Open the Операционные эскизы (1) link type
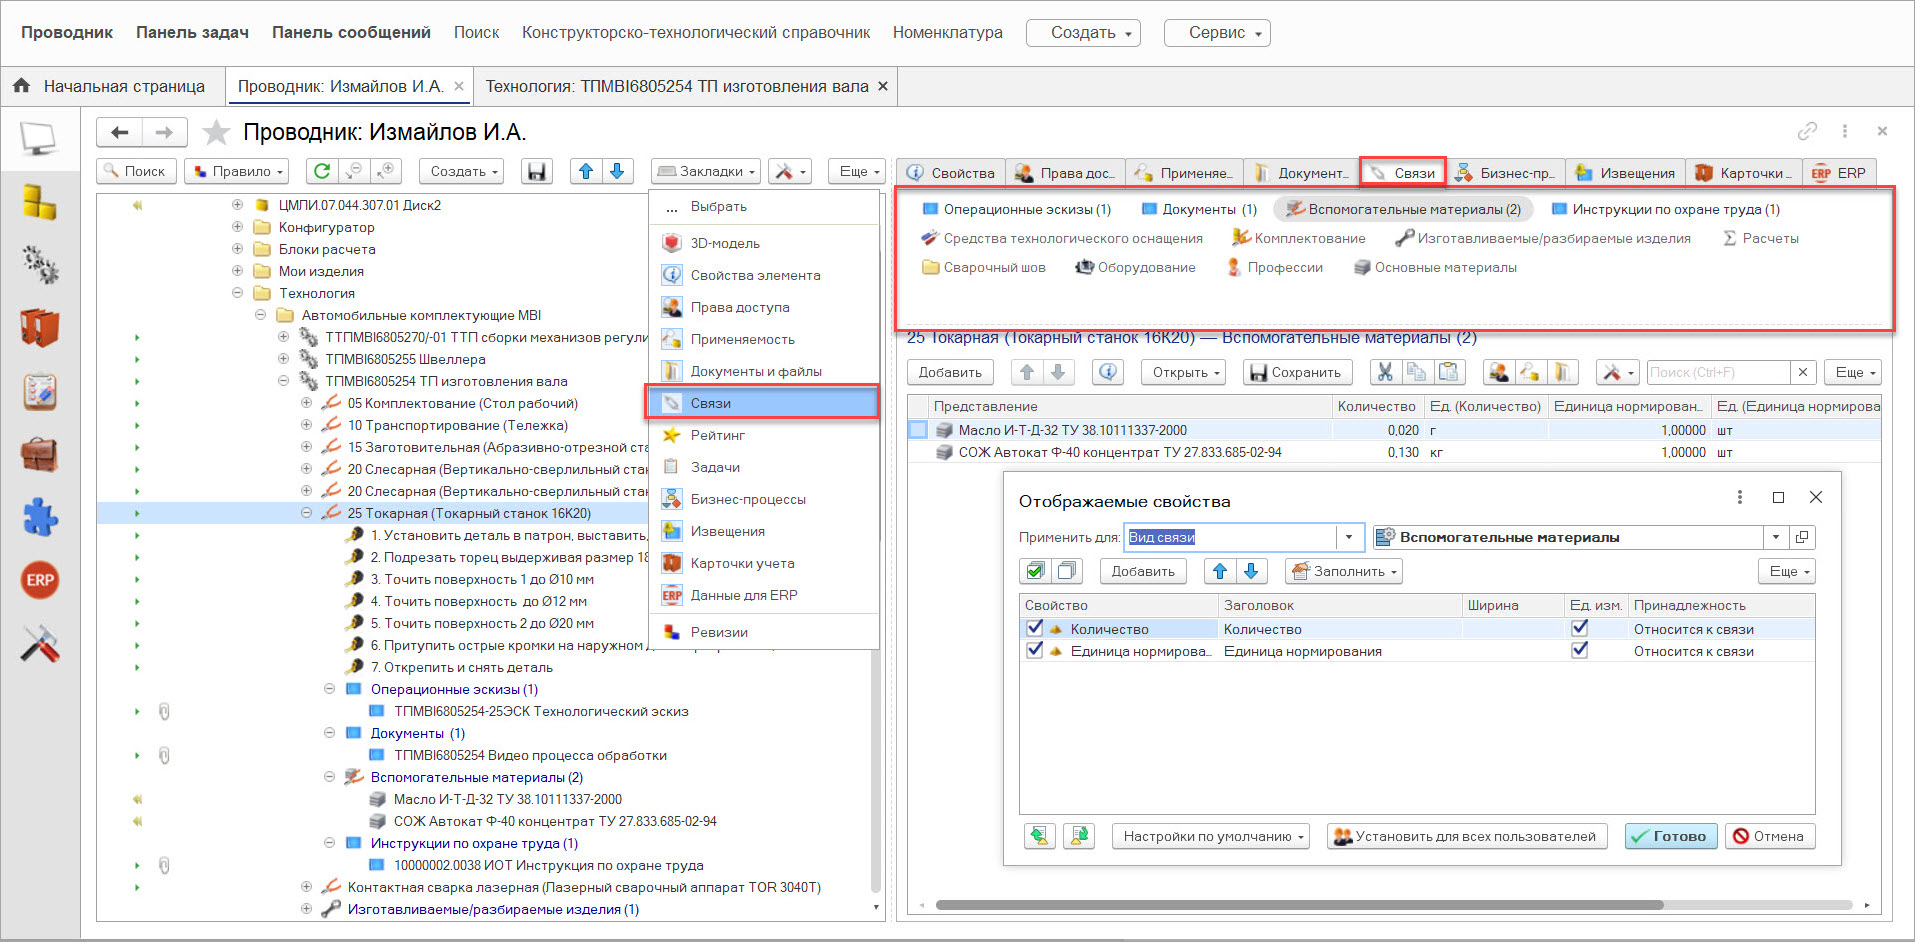1915x942 pixels. coord(1016,209)
